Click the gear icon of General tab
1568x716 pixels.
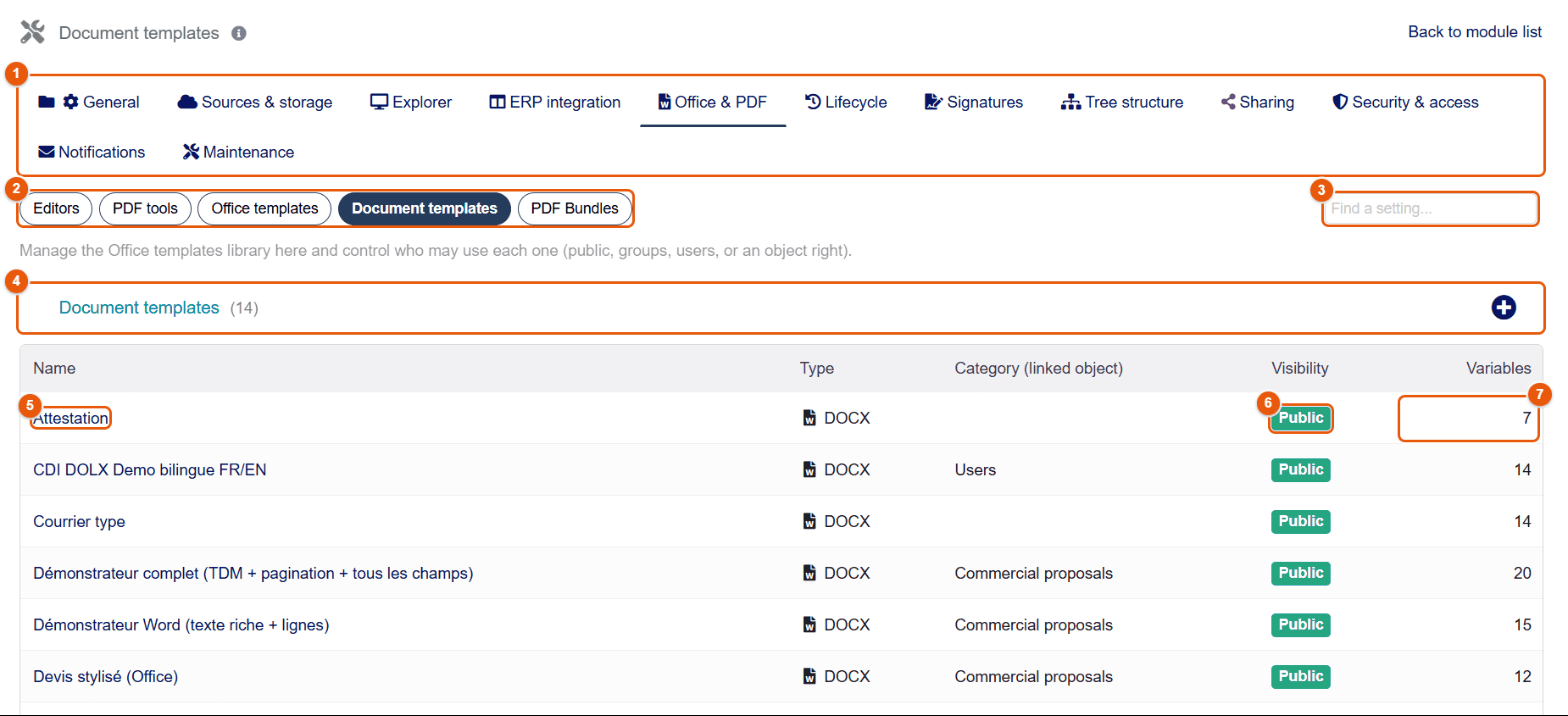point(70,102)
